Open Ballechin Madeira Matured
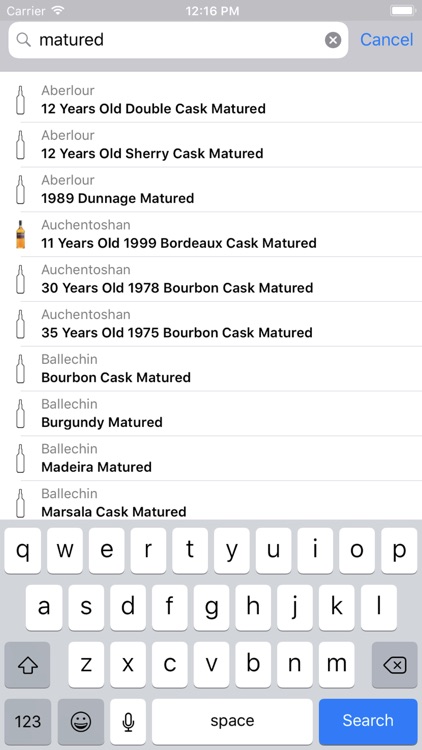 [x=211, y=459]
